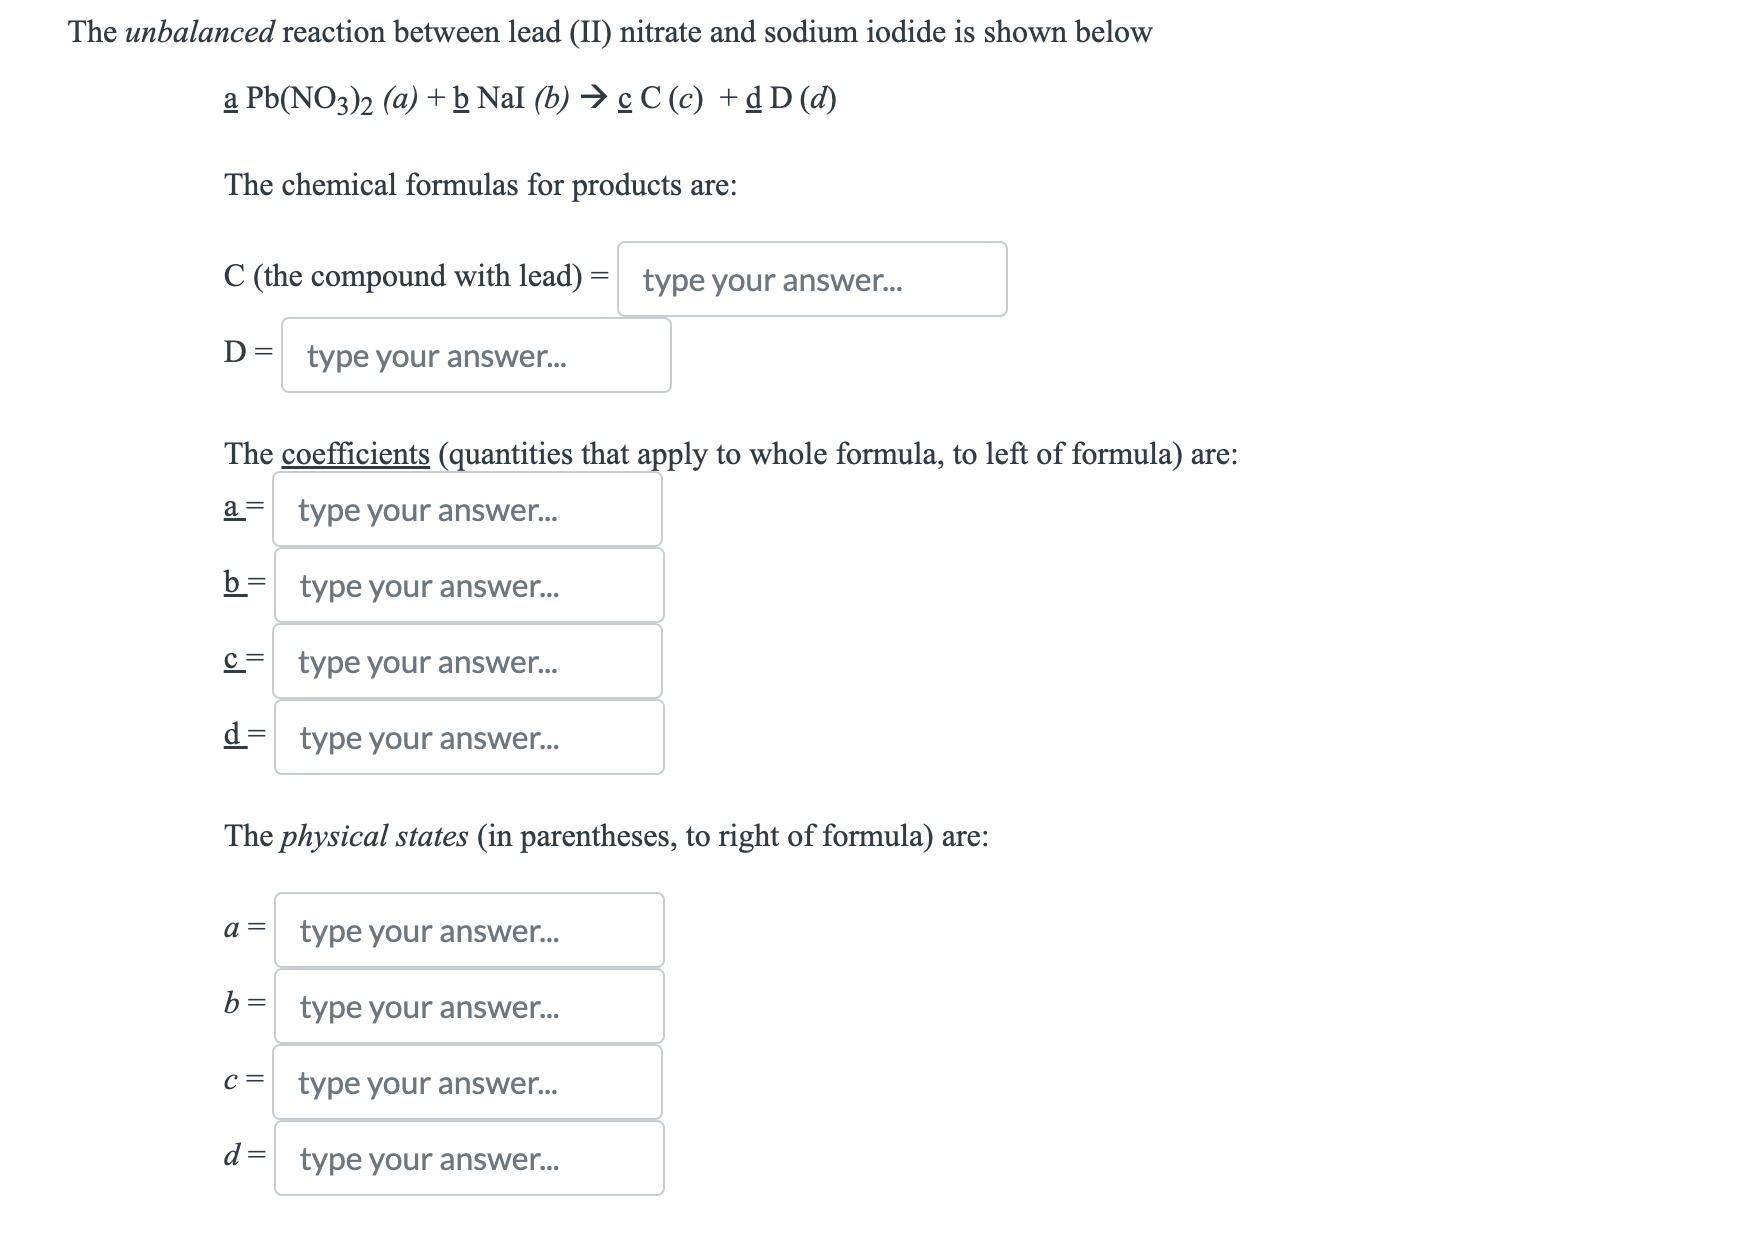1750x1244 pixels.
Task: Click the Pb(NO3)2 formula in the equation
Action: (310, 99)
